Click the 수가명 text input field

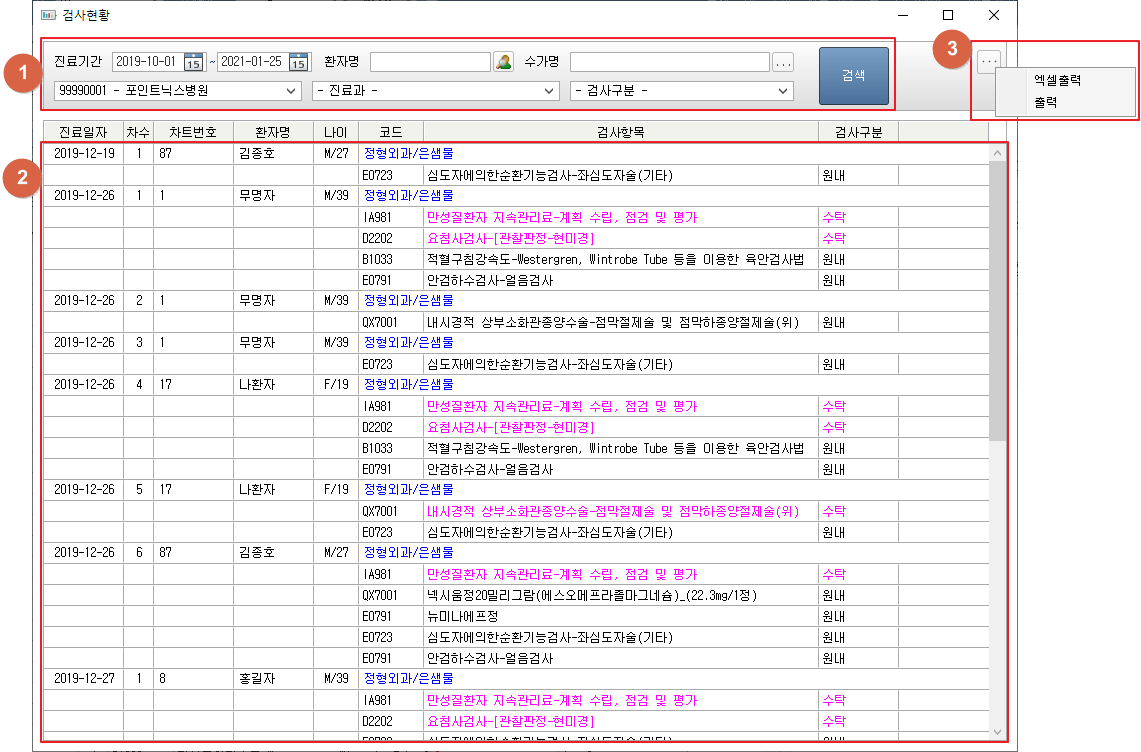[669, 62]
